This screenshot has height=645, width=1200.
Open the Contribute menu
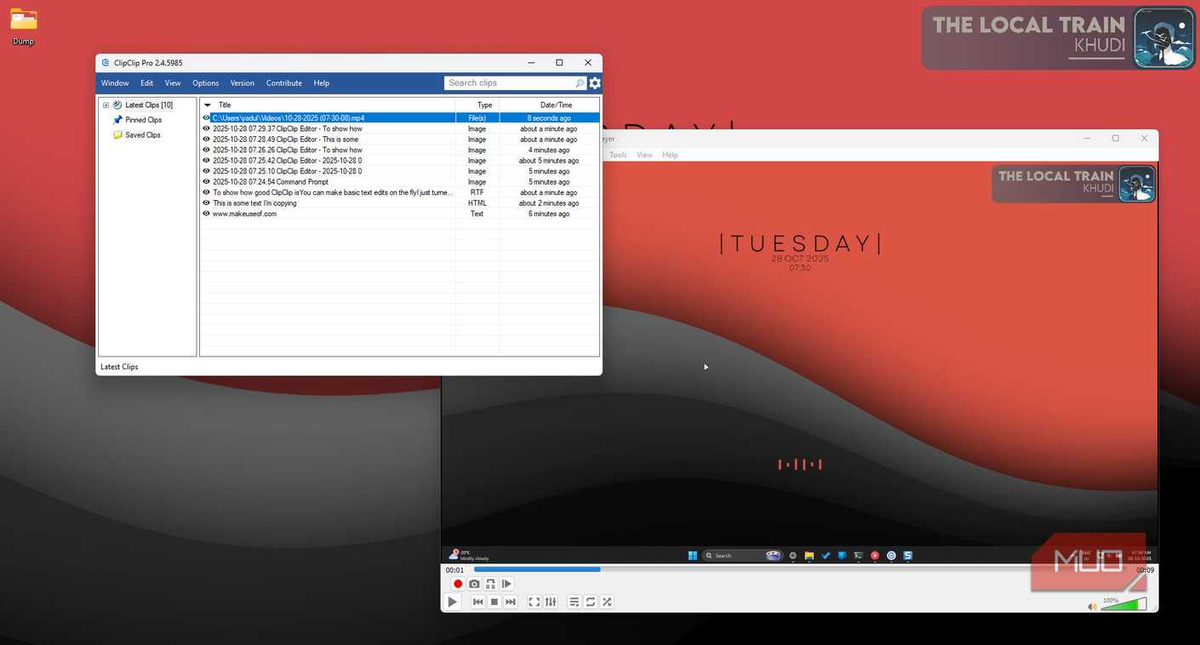click(x=284, y=83)
